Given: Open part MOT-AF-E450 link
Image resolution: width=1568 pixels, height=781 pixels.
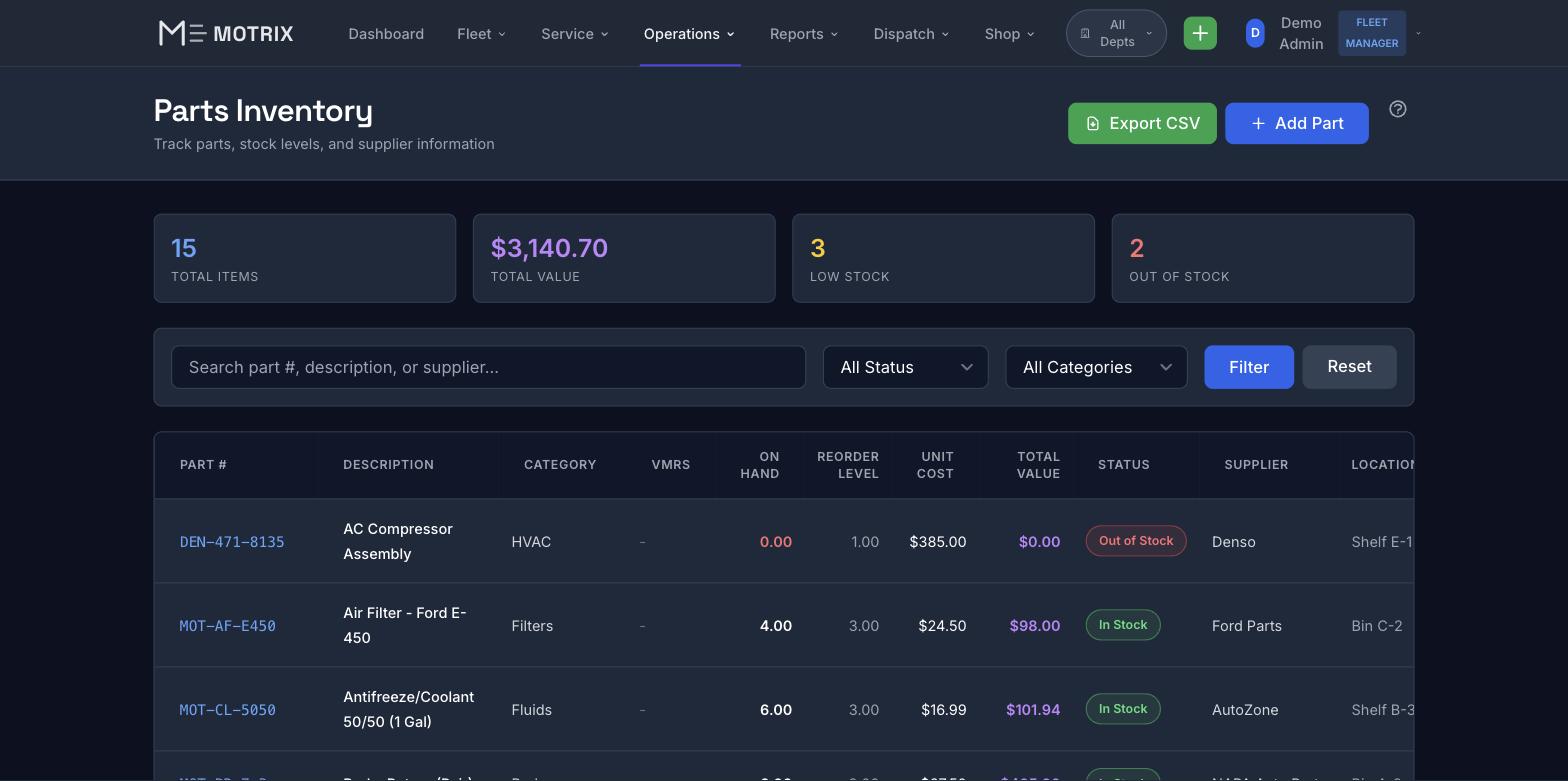Looking at the screenshot, I should pos(228,626).
